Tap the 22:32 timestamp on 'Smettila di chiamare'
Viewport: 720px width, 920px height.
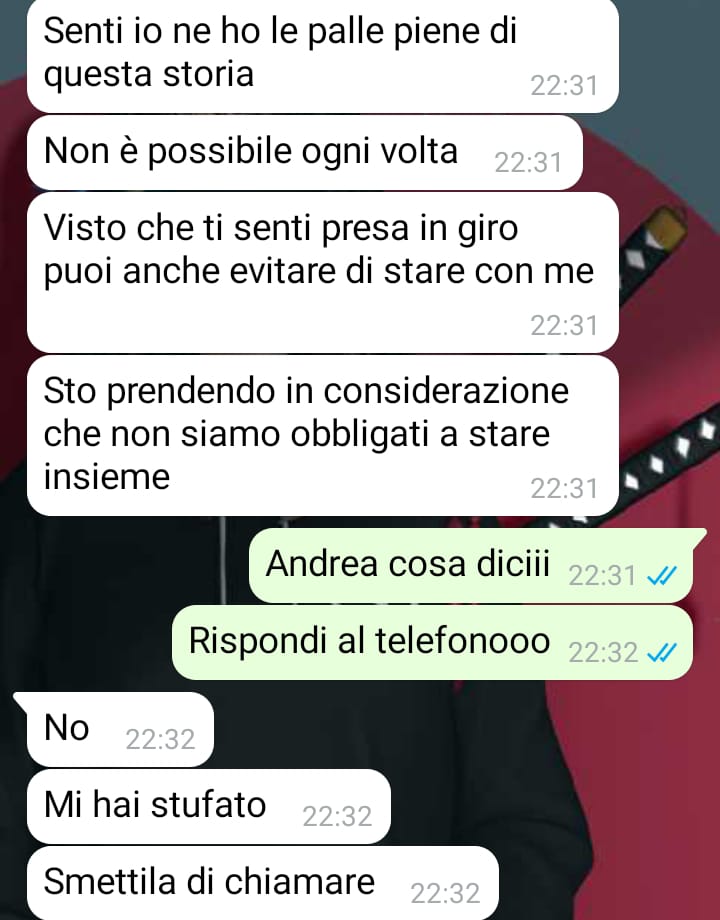[x=445, y=894]
